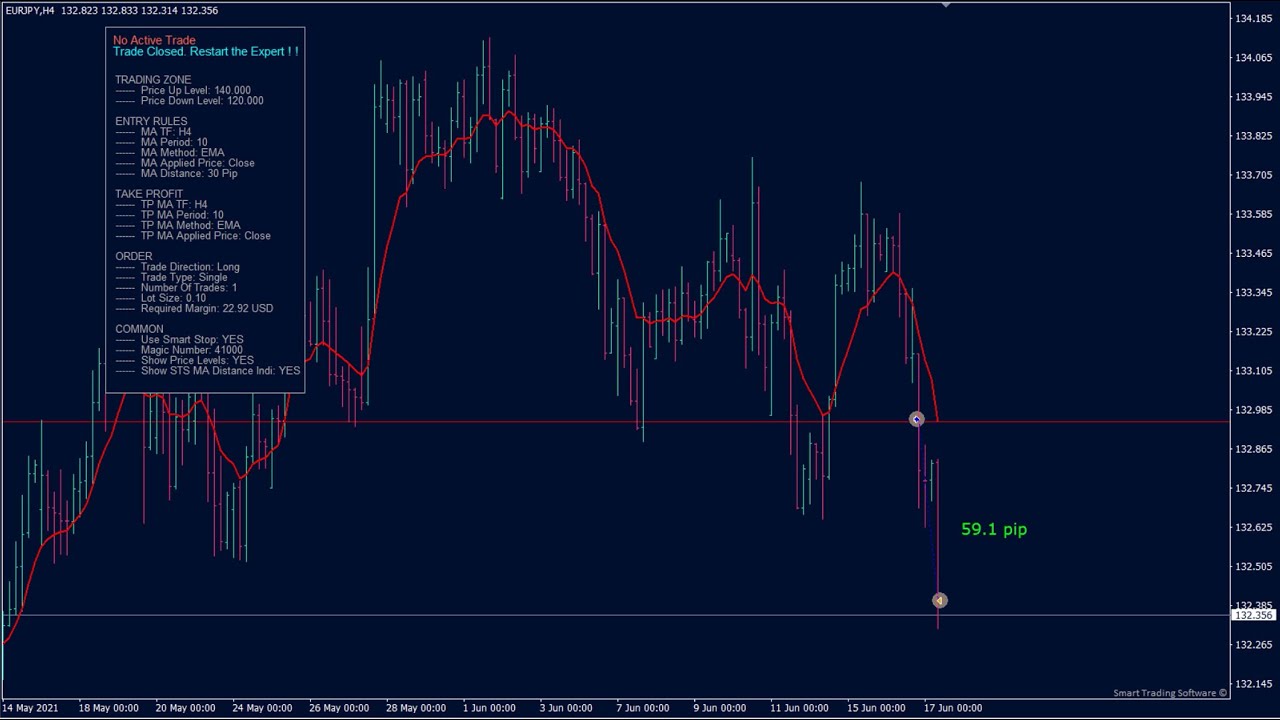Select the "TP MA TF: H4" row
1280x720 pixels.
pos(161,205)
